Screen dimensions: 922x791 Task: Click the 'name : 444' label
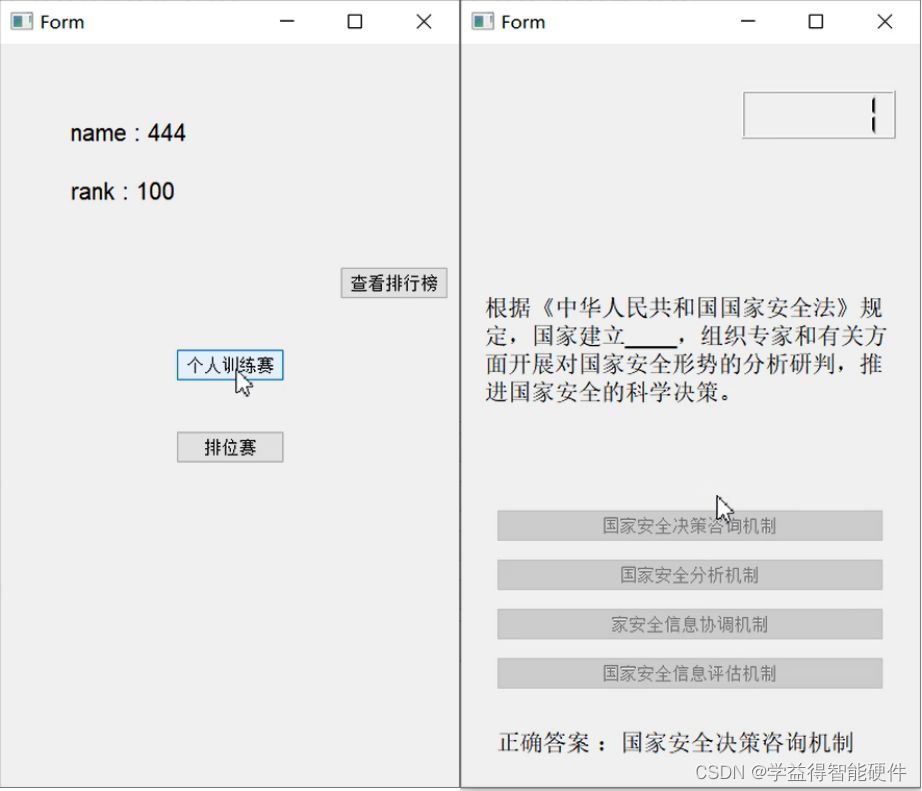(x=128, y=133)
